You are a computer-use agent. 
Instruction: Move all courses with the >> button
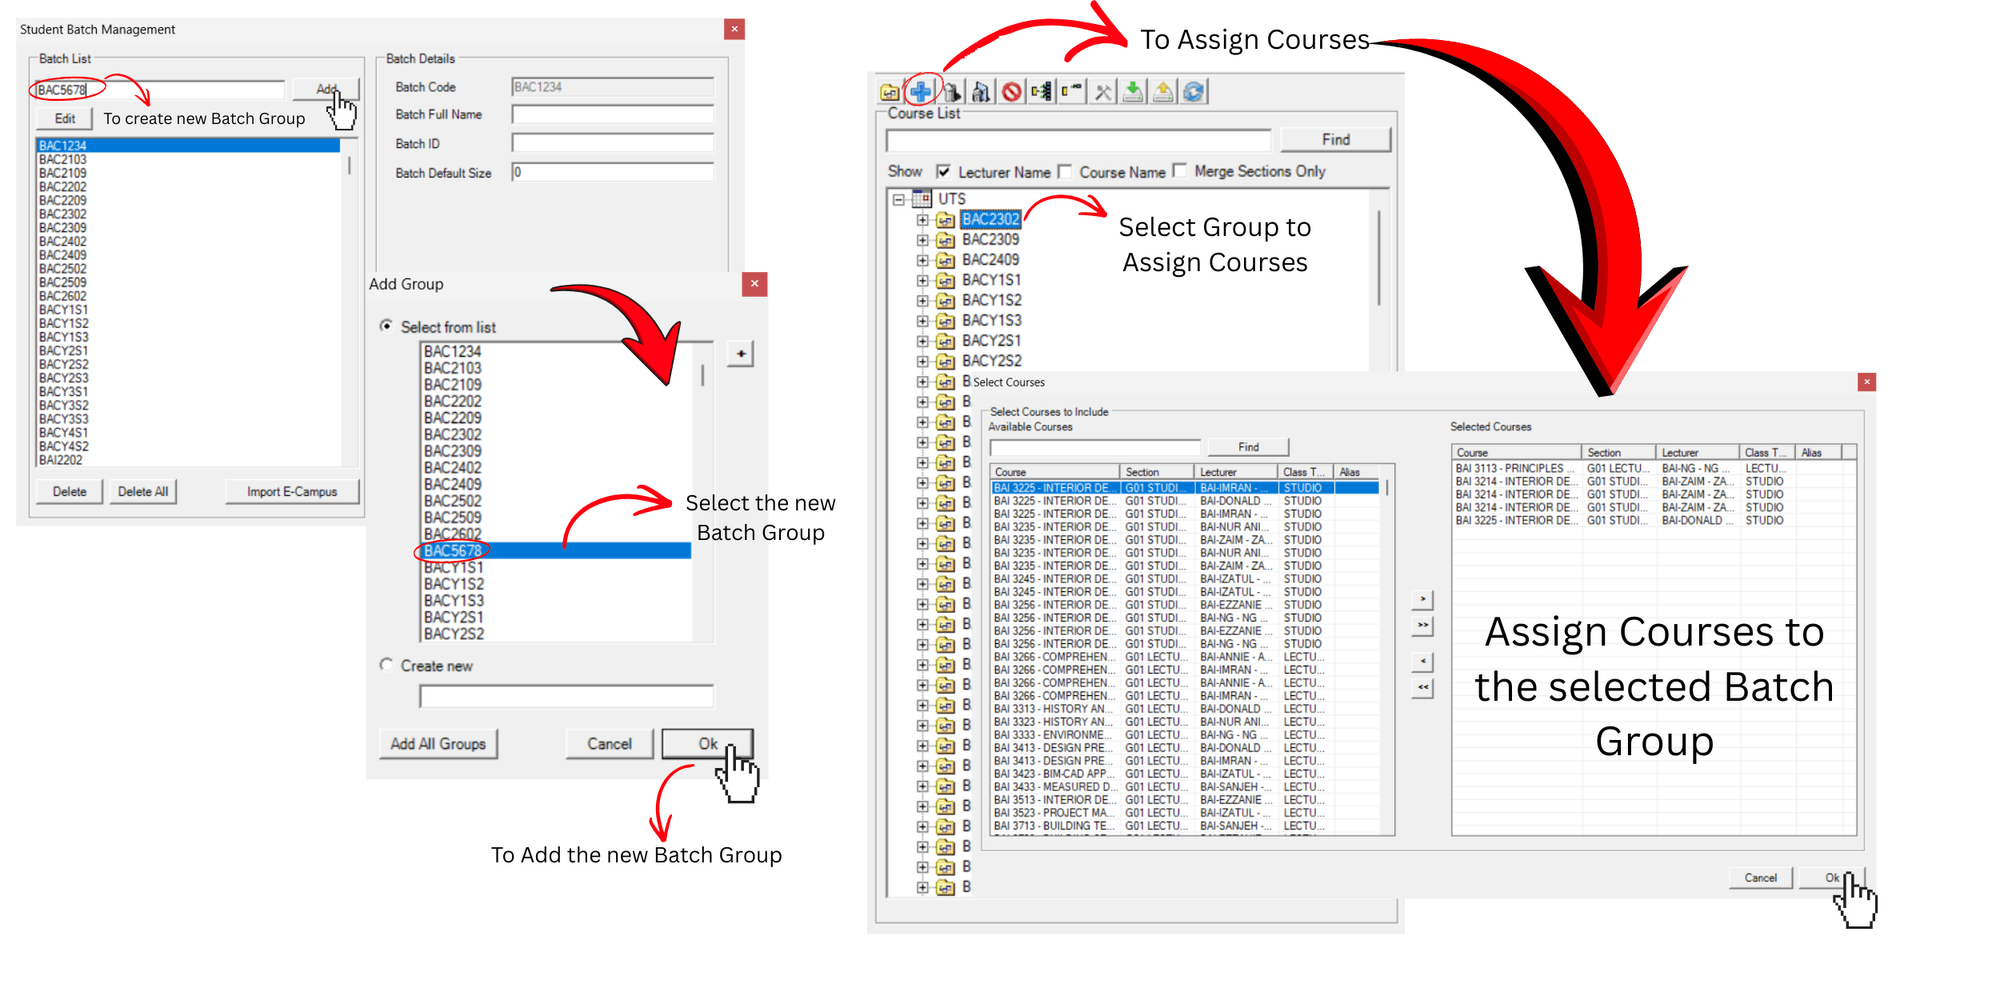click(1423, 626)
